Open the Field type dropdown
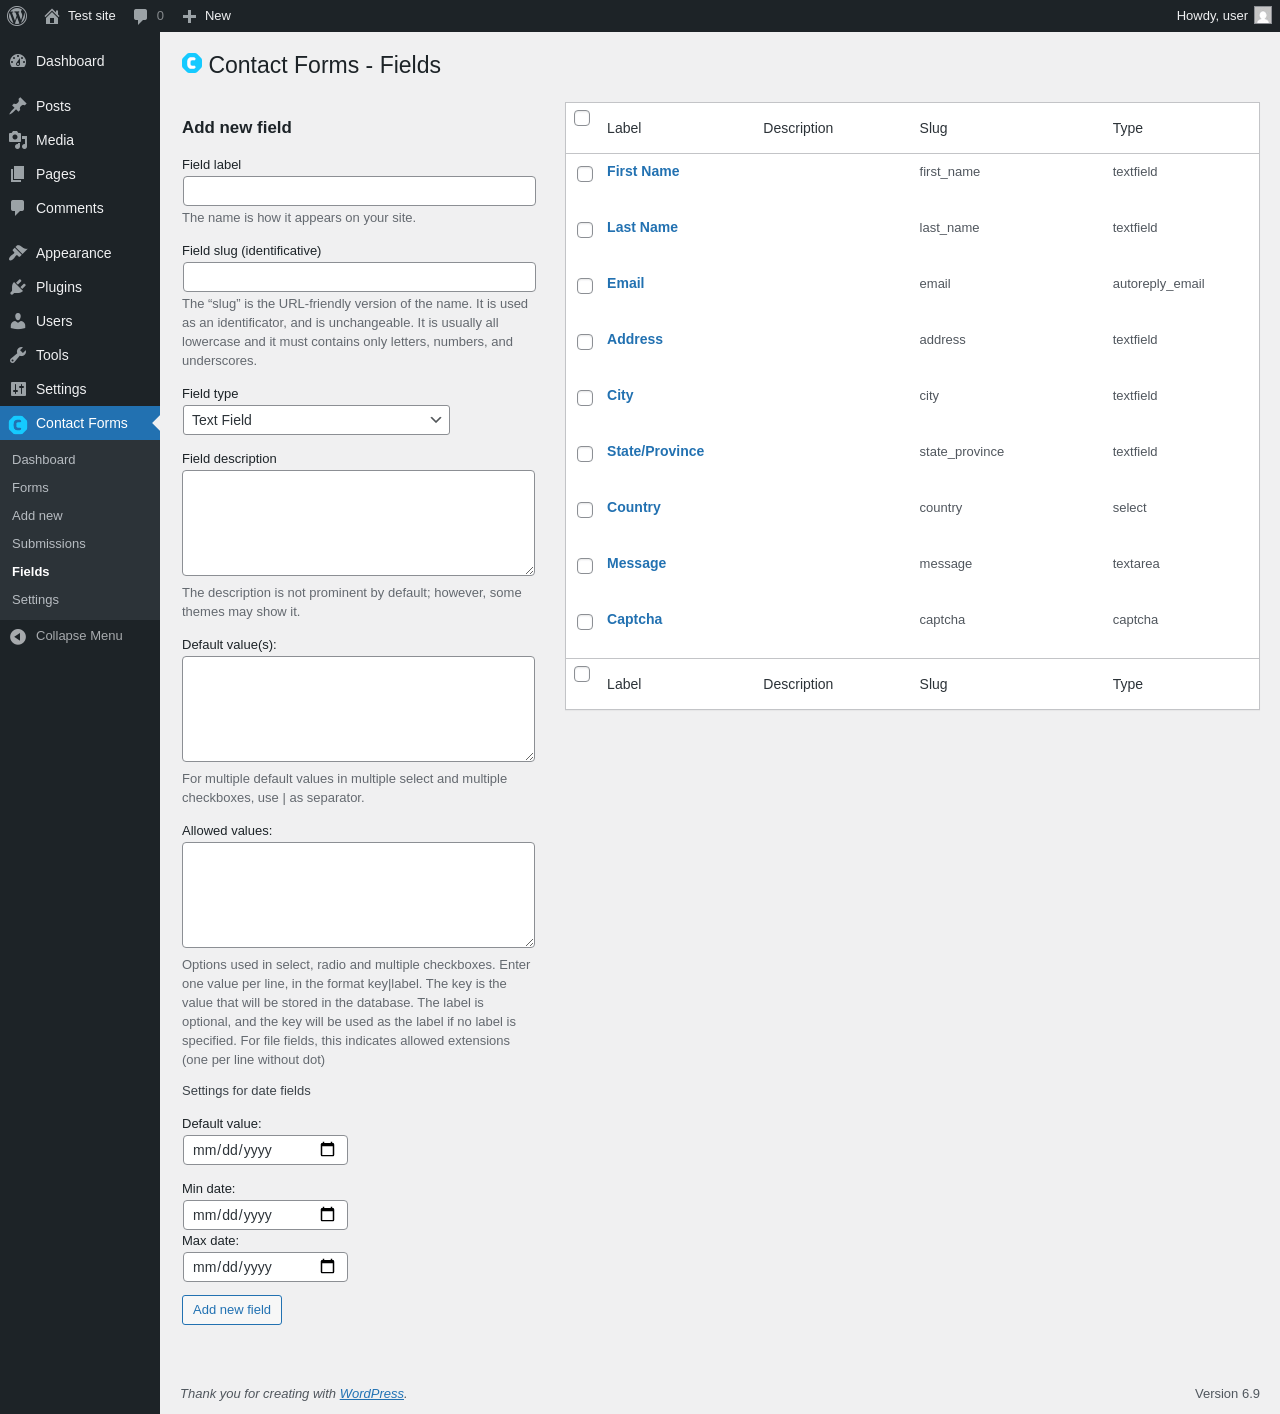 coord(316,420)
